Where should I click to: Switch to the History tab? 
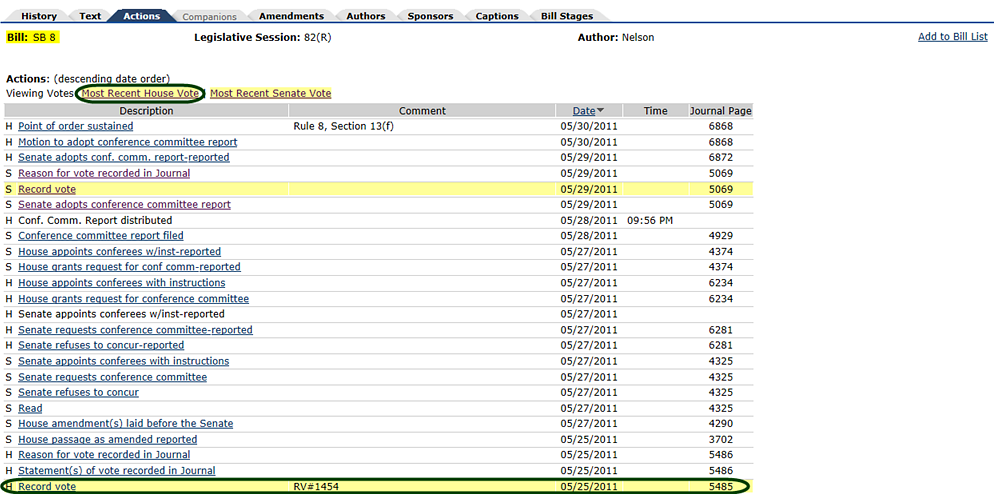(x=39, y=16)
